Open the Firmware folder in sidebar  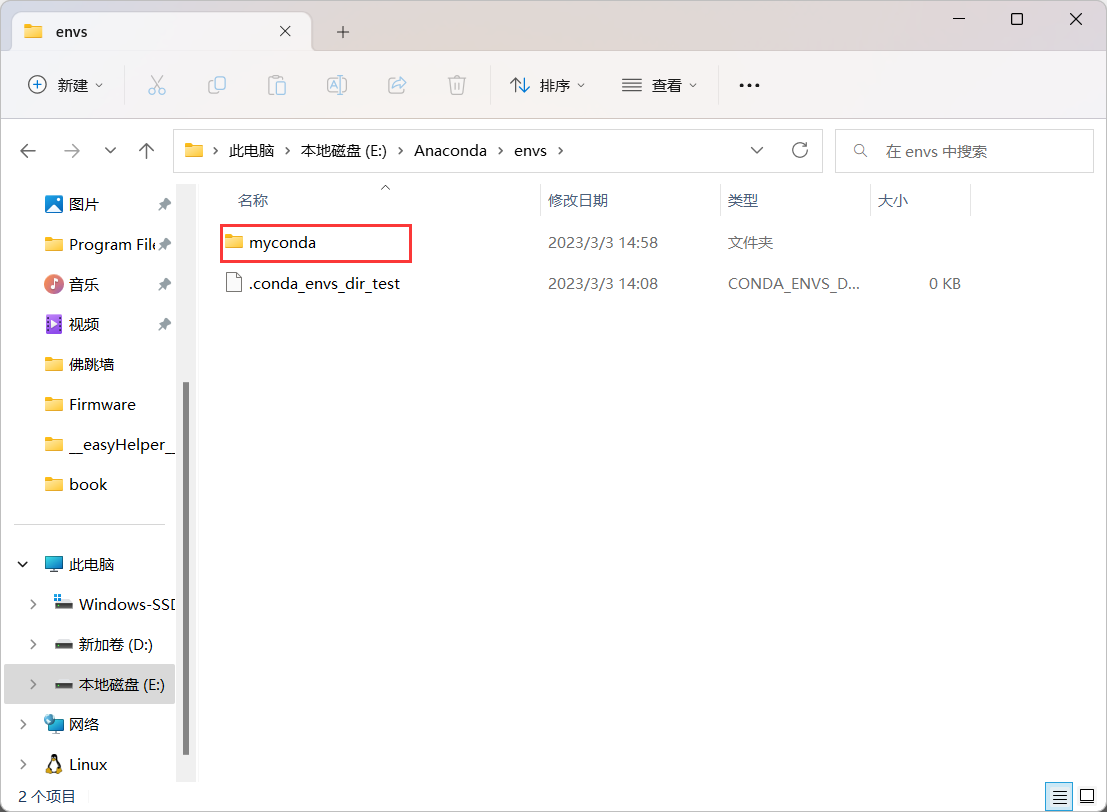[x=102, y=405]
